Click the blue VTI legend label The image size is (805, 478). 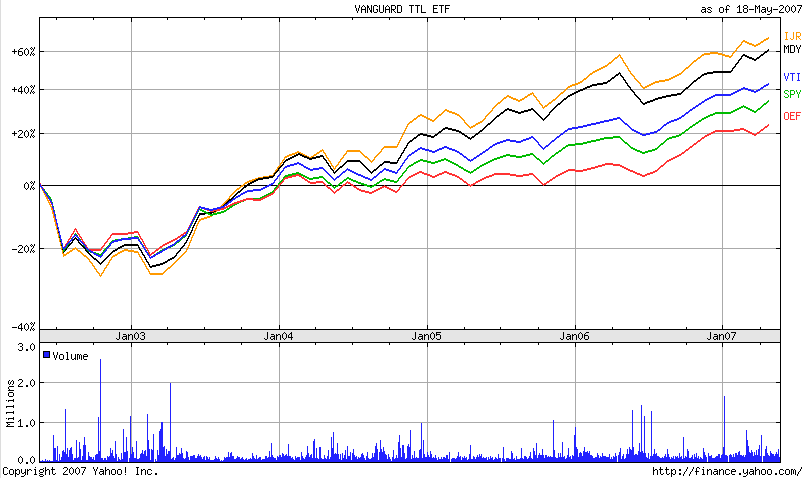tap(791, 77)
